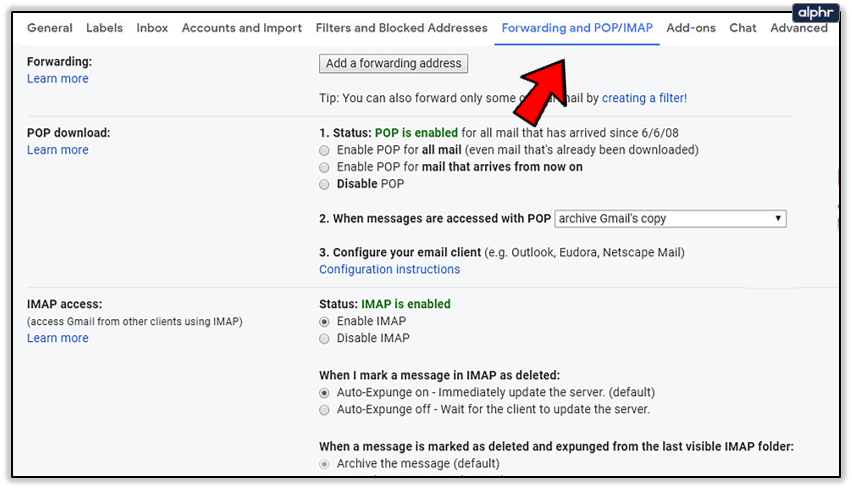Follow the creating a filter link

[x=644, y=98]
